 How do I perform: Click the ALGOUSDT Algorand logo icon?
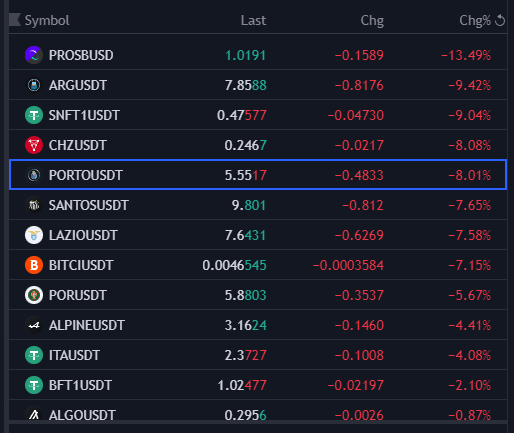(x=34, y=414)
